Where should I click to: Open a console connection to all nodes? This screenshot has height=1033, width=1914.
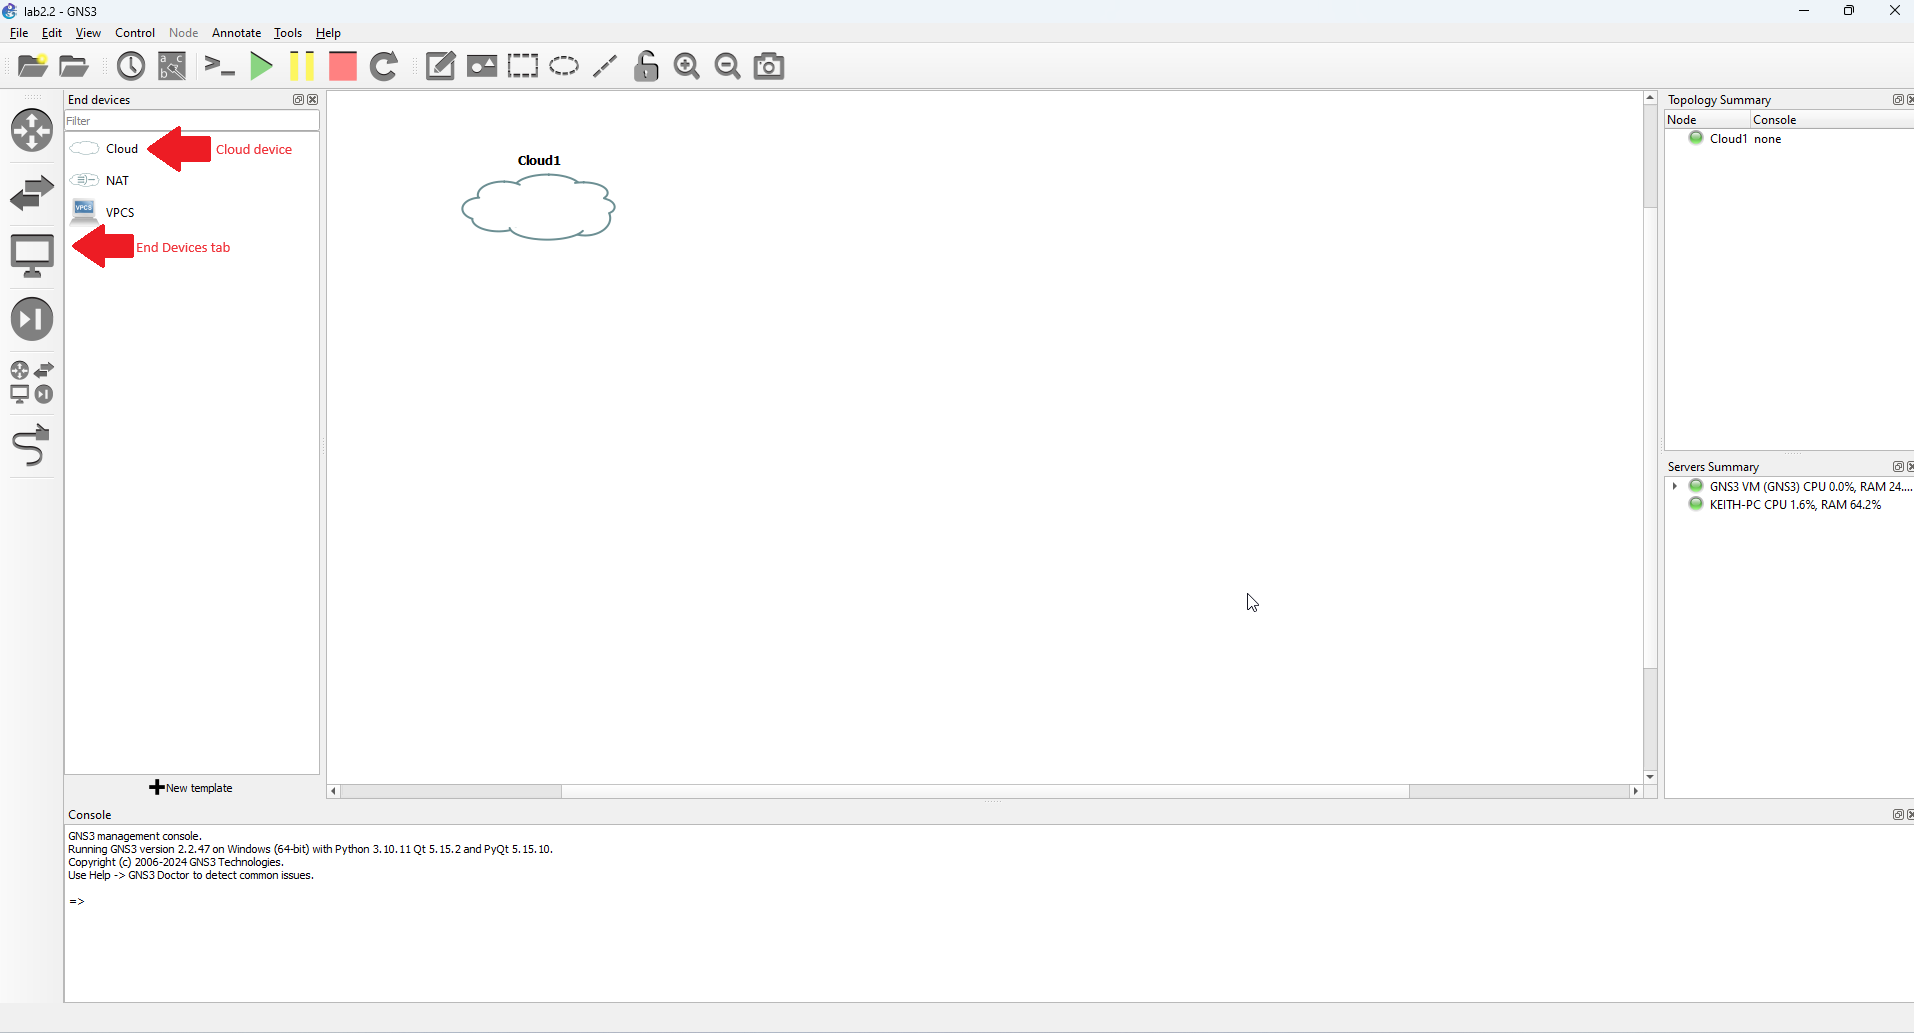(218, 66)
